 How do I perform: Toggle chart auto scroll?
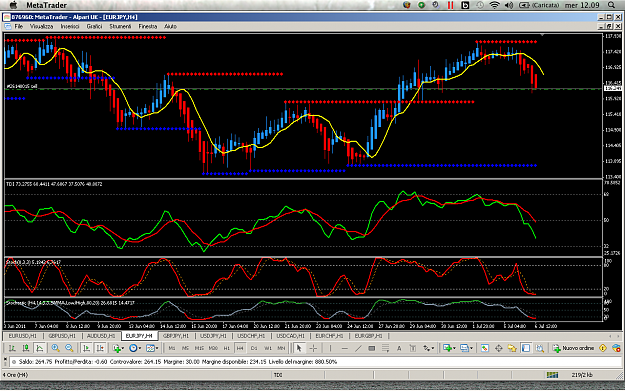(86, 348)
